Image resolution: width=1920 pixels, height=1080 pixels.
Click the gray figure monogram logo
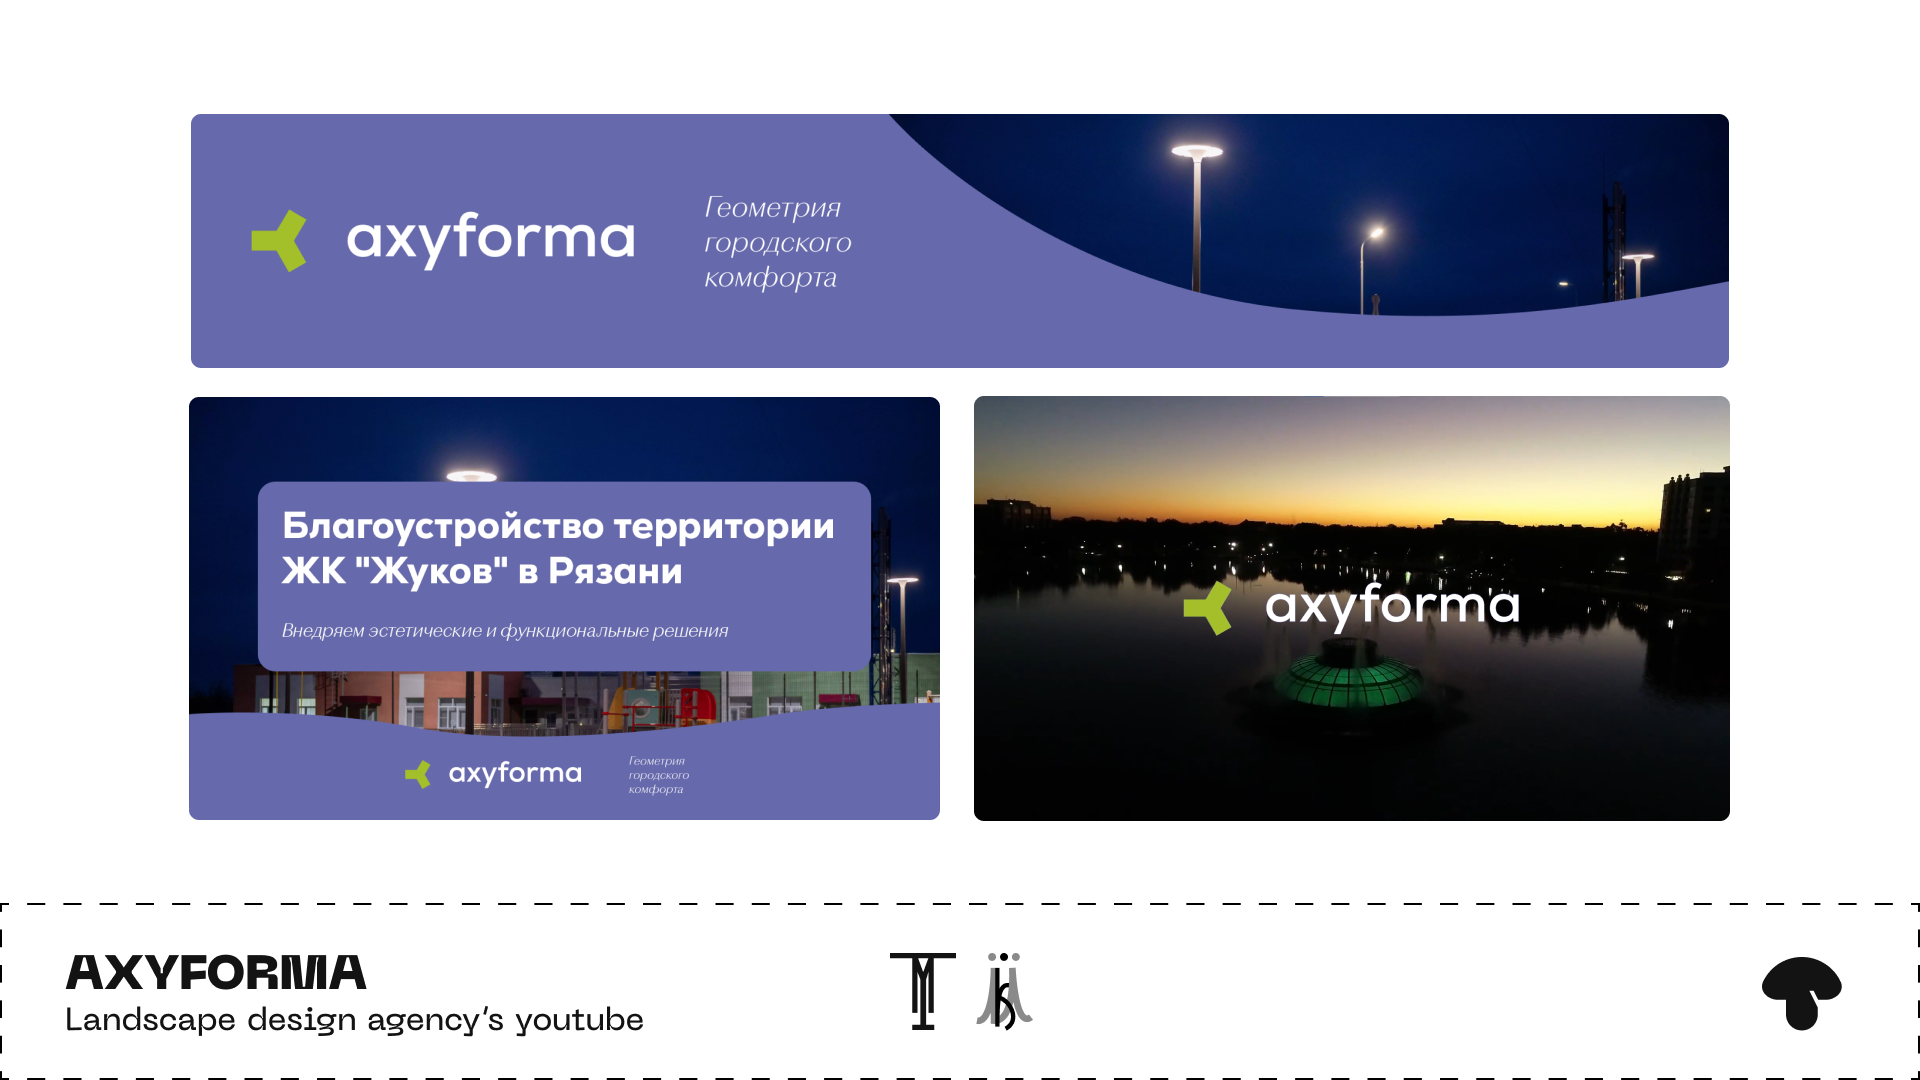pos(1004,991)
